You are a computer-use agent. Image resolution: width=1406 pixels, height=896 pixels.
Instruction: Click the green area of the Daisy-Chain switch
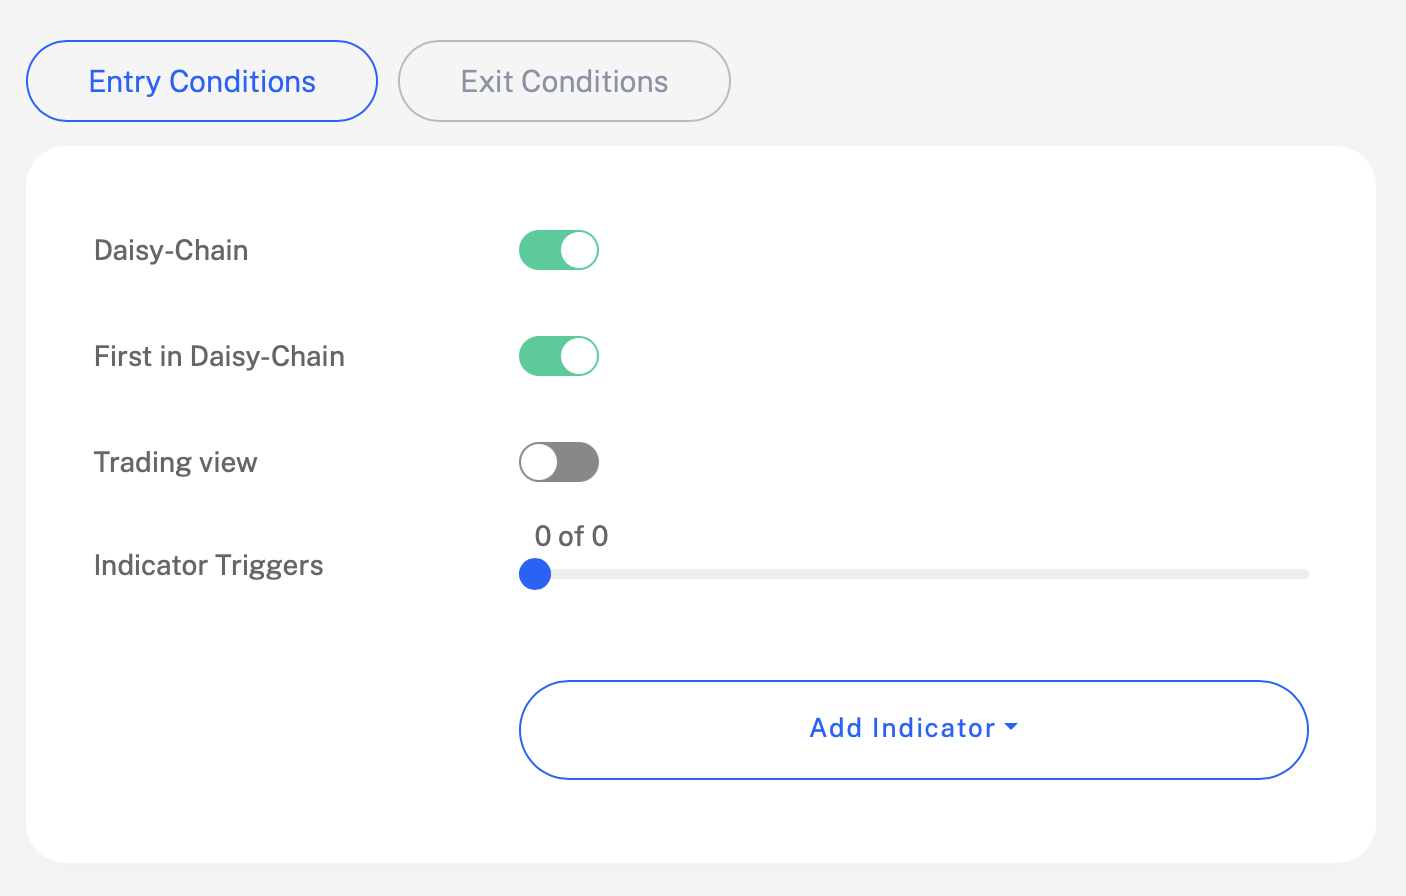pos(538,250)
